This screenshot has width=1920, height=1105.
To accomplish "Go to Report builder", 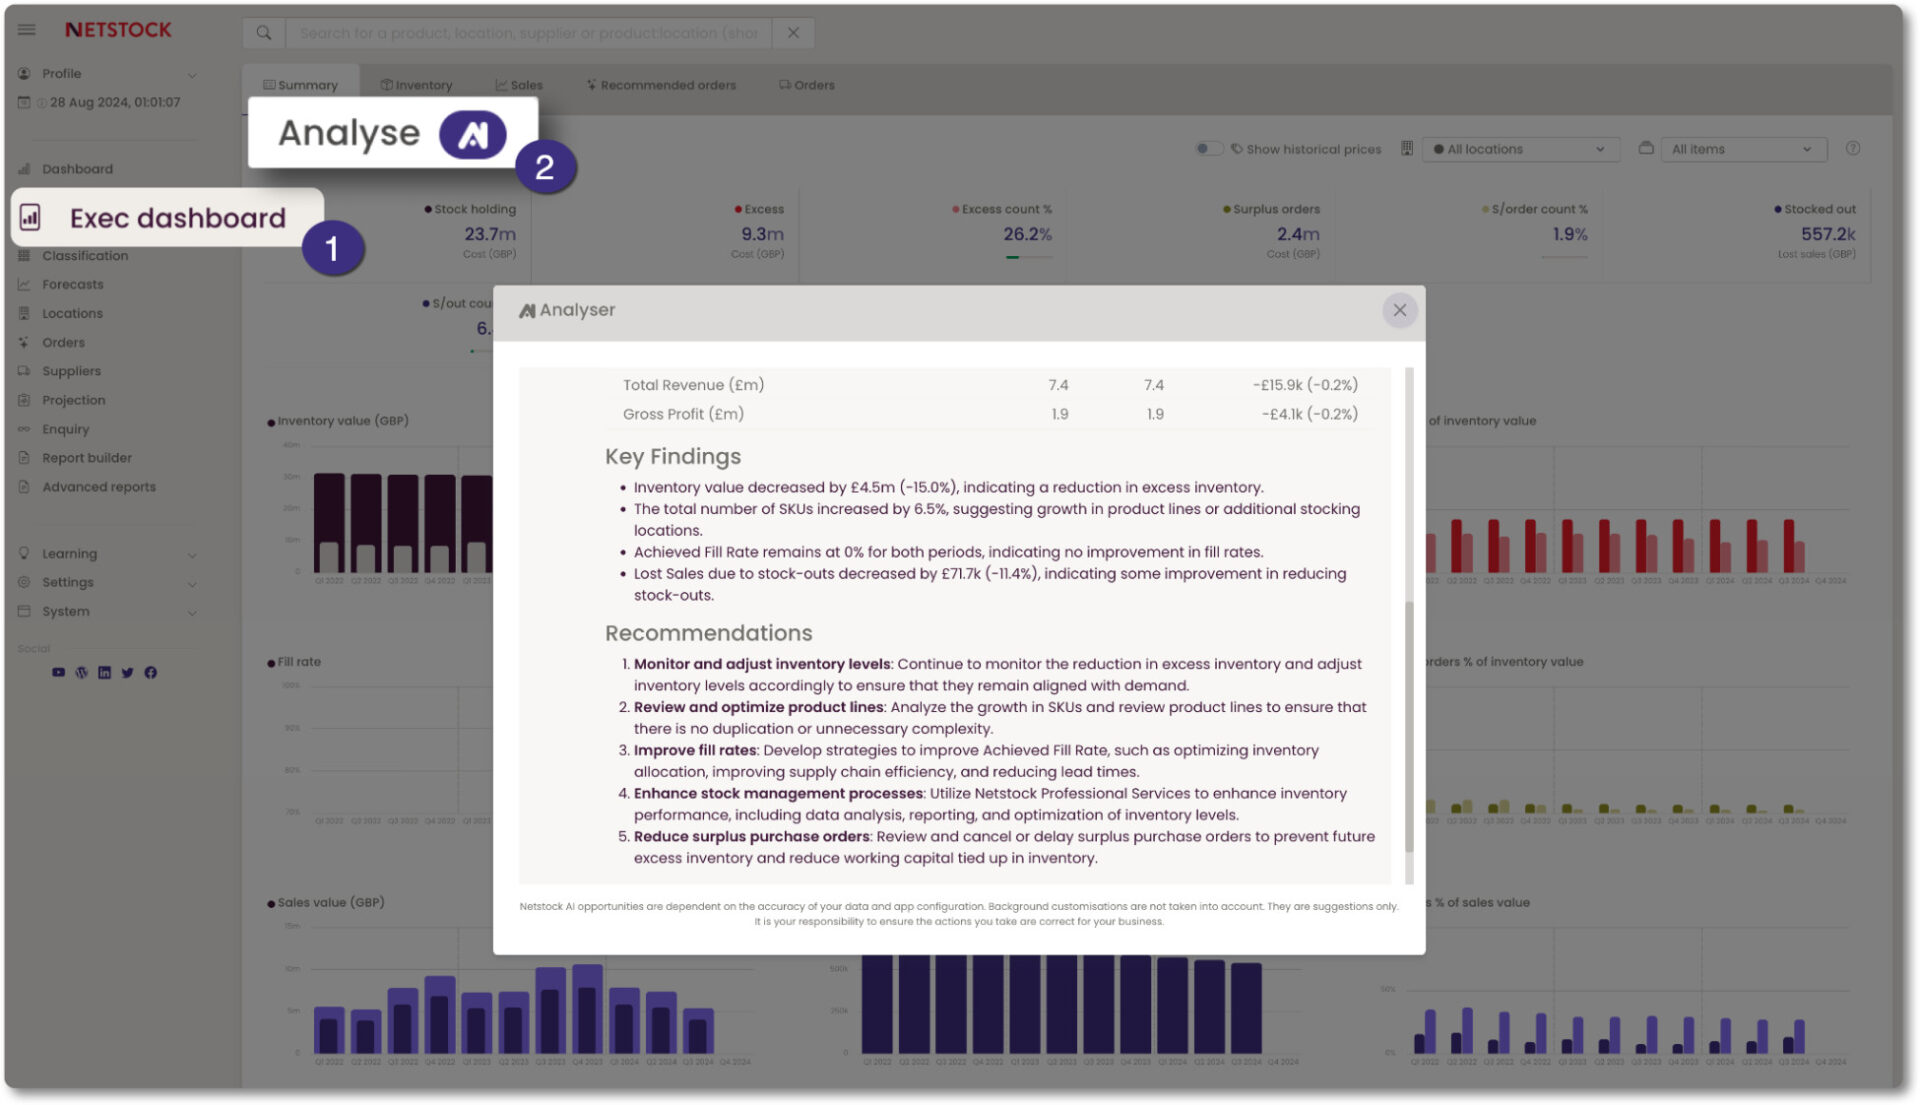I will coord(86,458).
